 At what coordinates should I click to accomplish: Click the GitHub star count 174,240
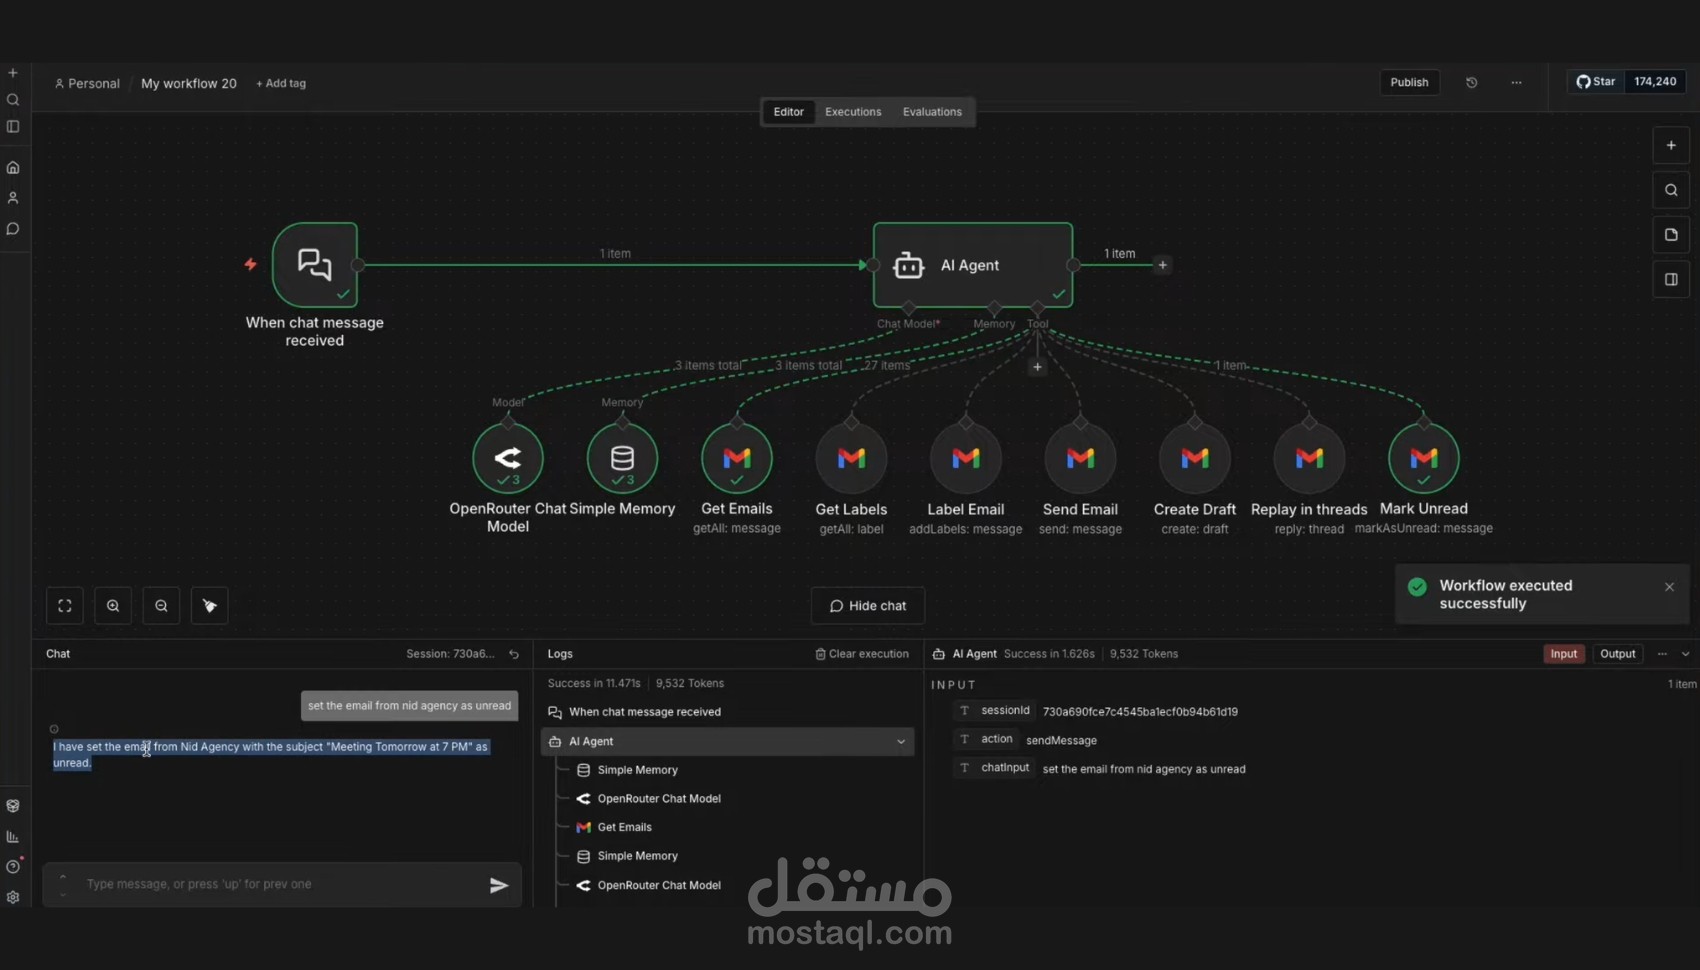1655,82
